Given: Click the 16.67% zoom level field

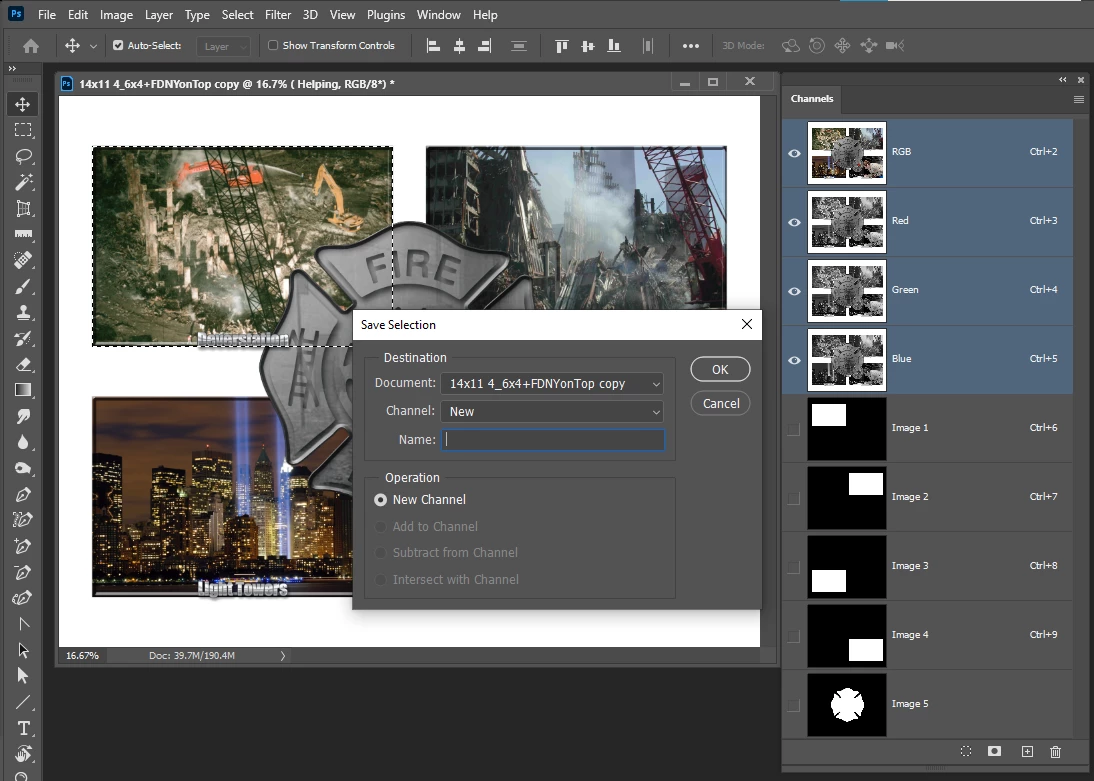Looking at the screenshot, I should tap(82, 655).
